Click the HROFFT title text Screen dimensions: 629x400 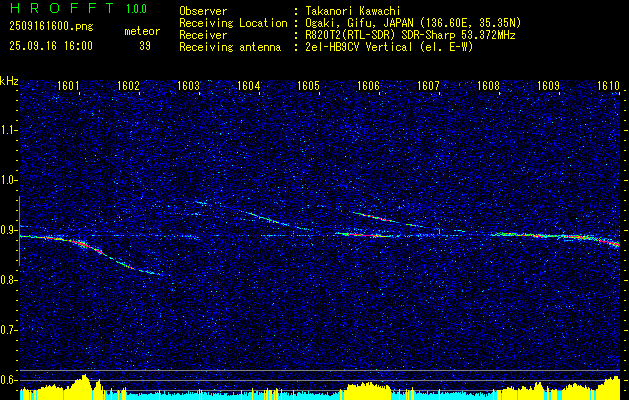(x=62, y=8)
